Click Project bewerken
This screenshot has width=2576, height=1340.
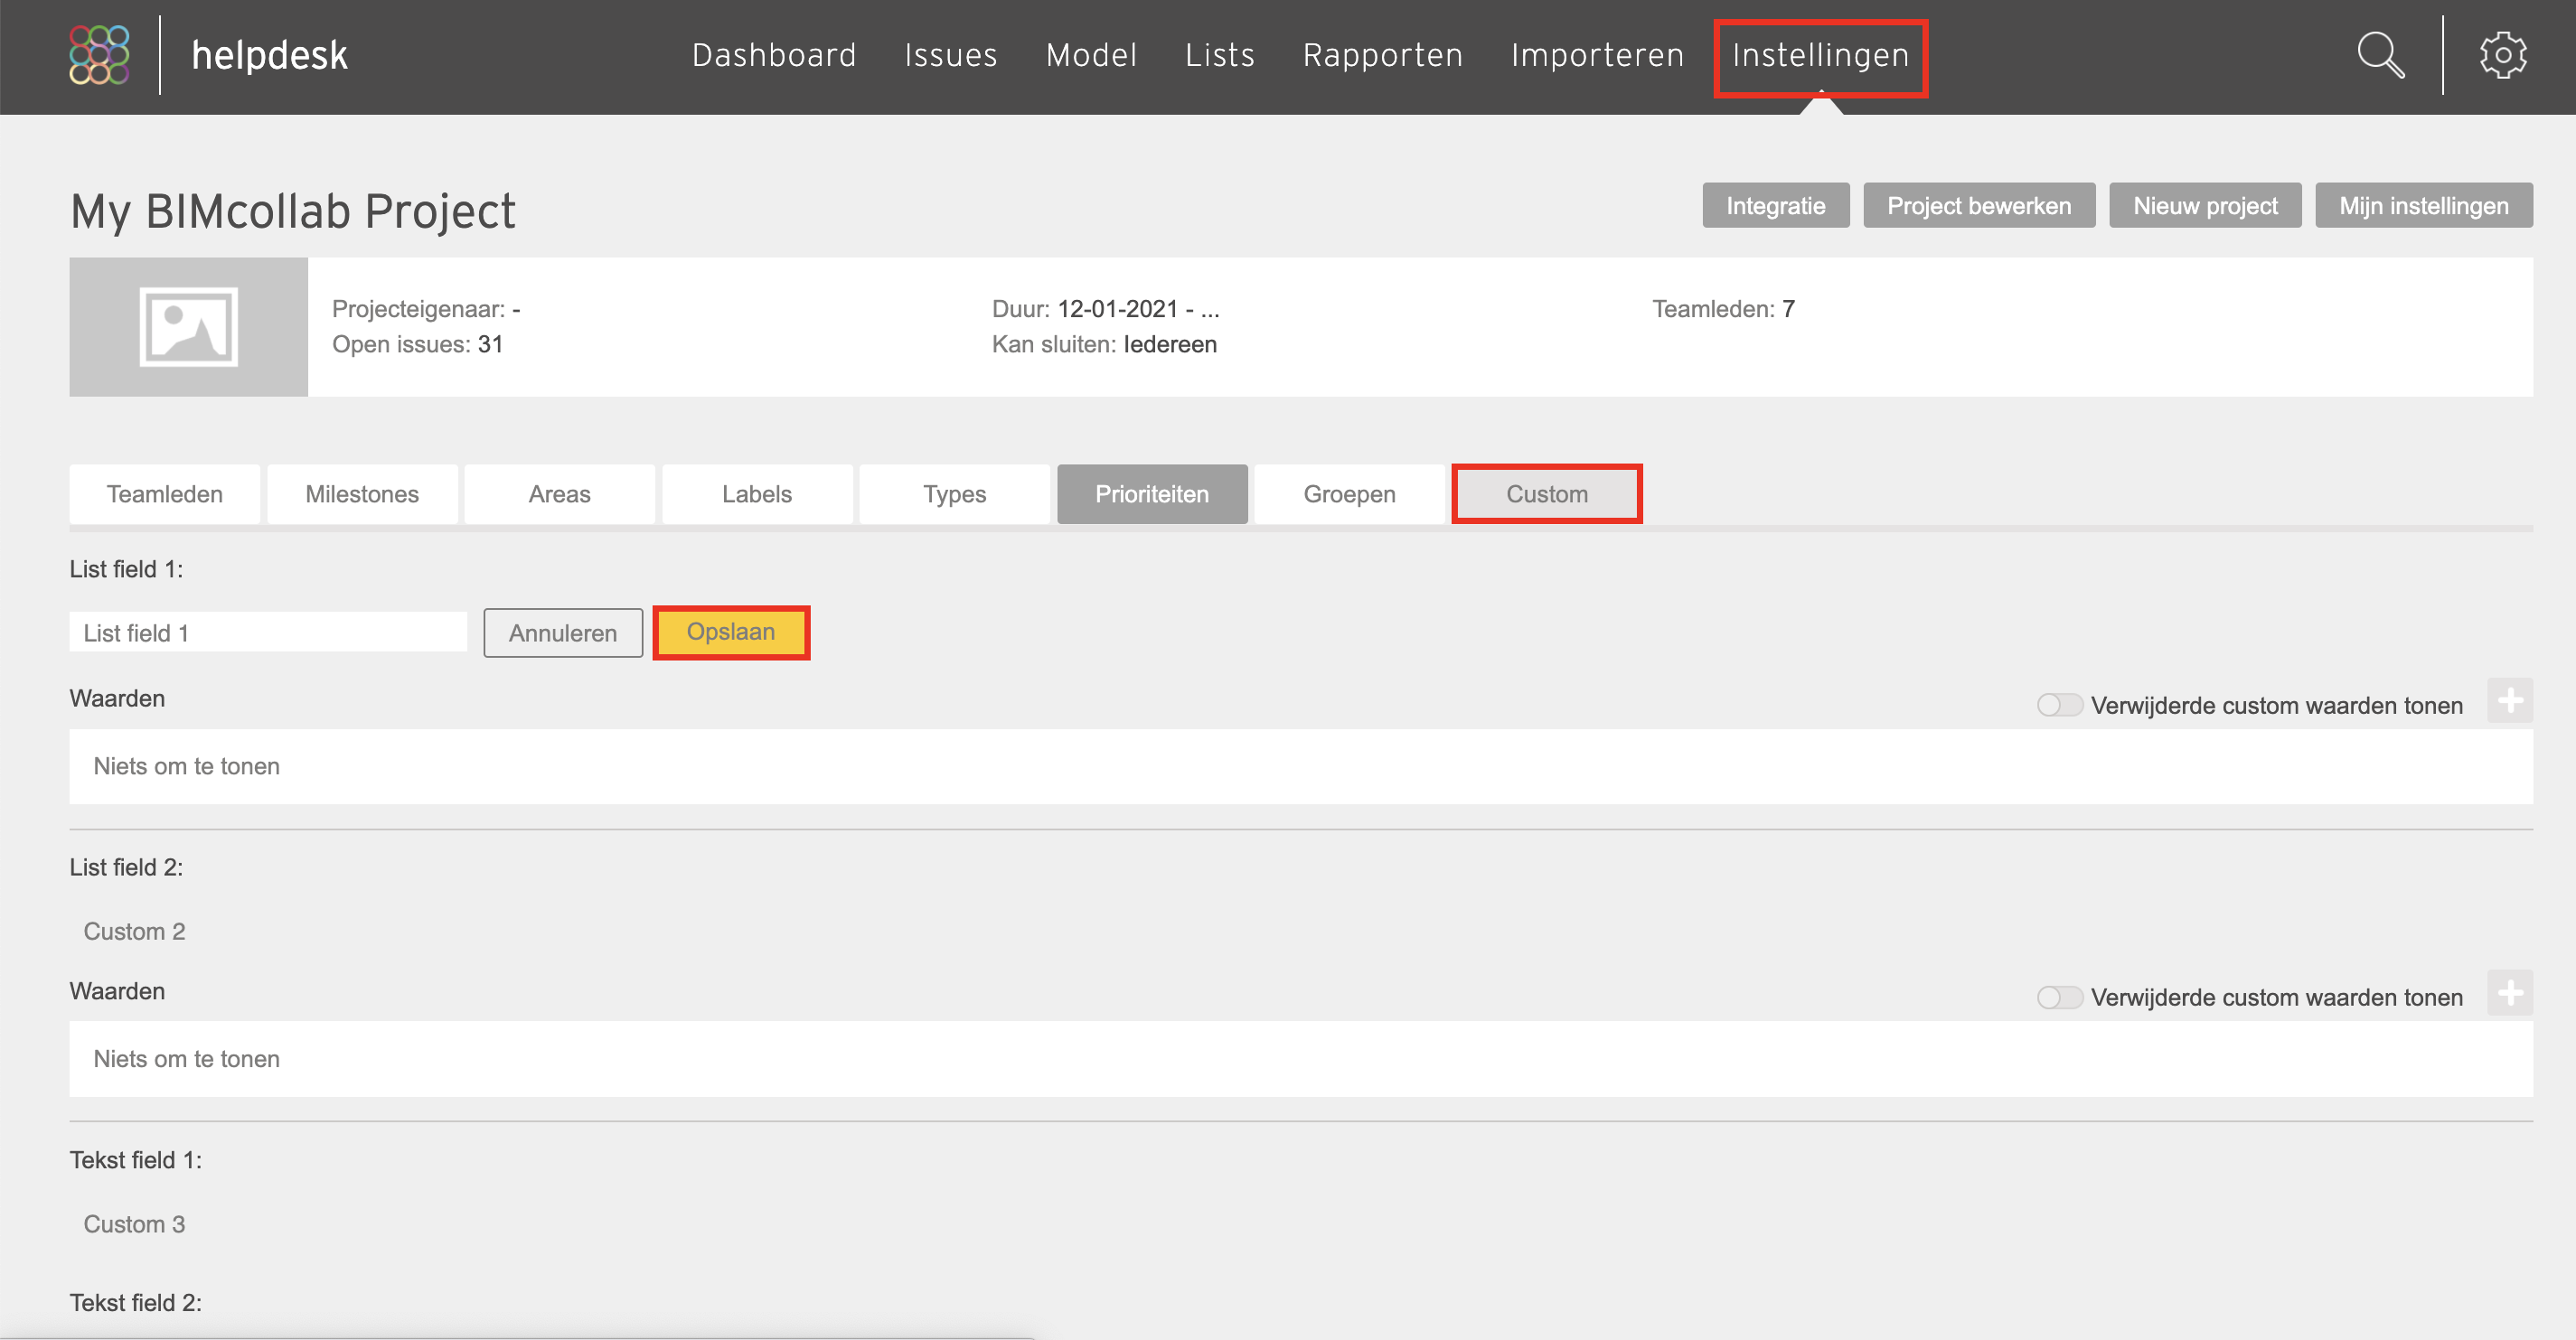pos(1979,205)
